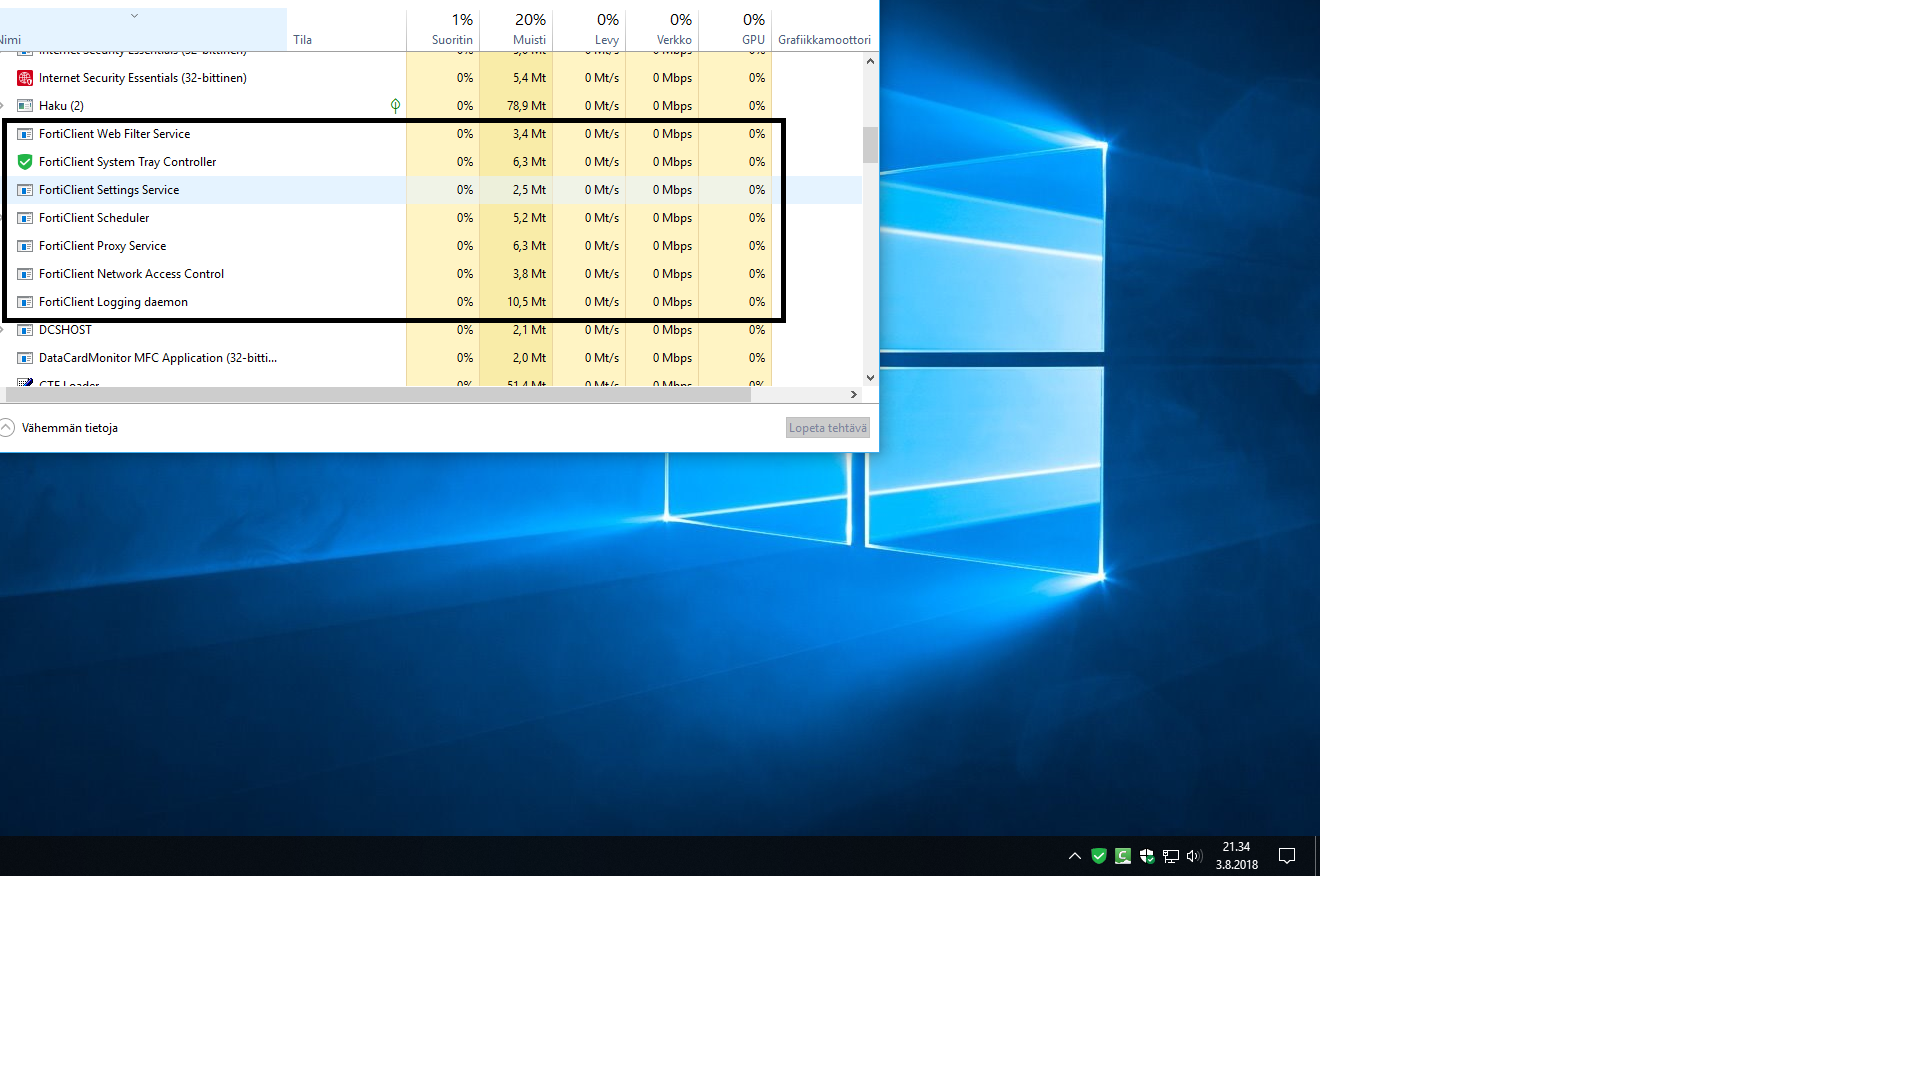Open the green C app in the system tray
Viewport: 1920px width, 1080px height.
[1123, 856]
